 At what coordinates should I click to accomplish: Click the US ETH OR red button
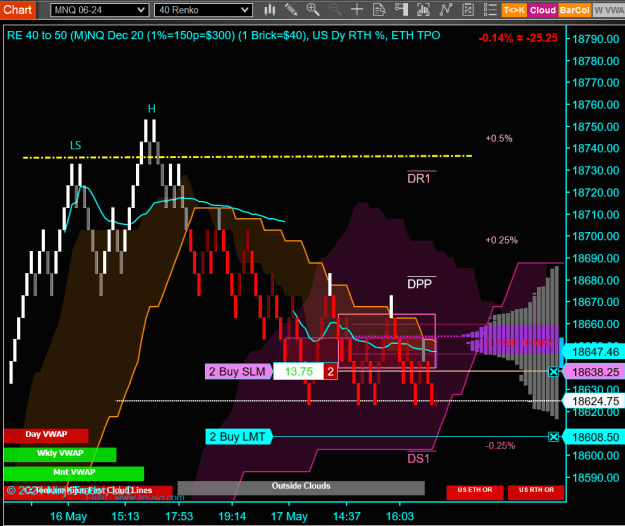point(475,492)
